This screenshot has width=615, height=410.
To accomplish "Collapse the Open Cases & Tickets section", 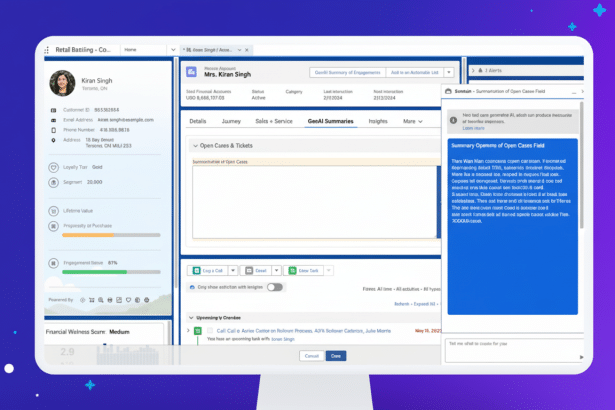I will point(195,146).
